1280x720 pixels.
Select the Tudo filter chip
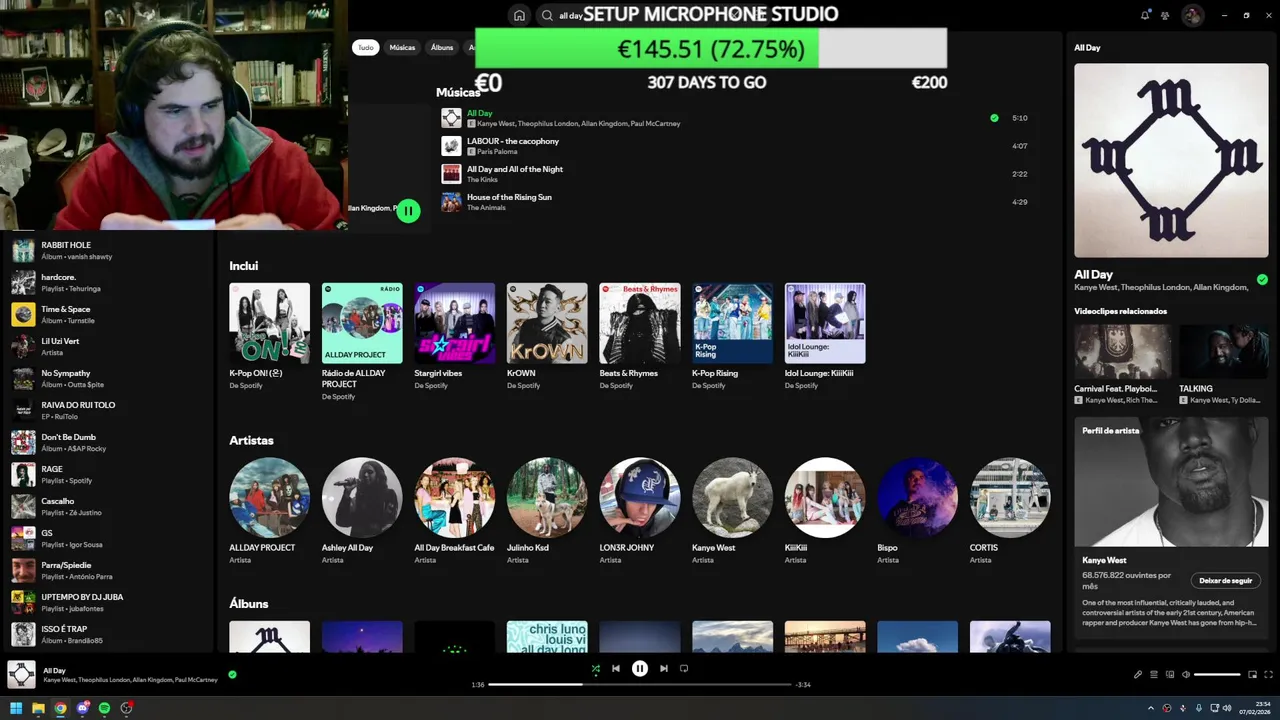tap(366, 47)
